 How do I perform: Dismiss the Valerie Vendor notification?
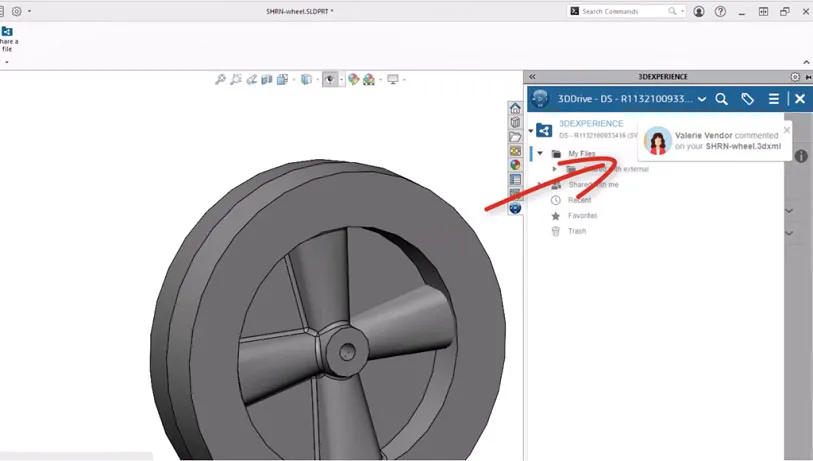tap(787, 130)
